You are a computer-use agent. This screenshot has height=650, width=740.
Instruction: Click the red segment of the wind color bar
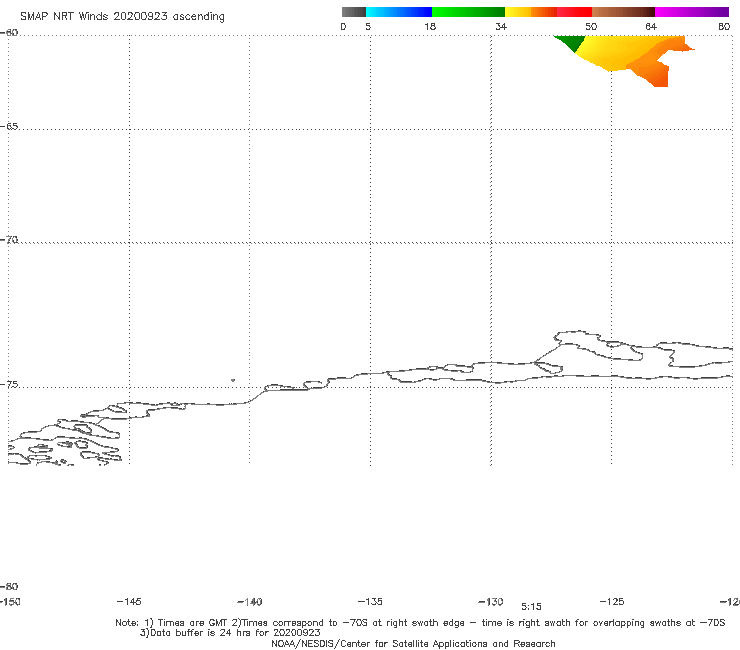574,12
